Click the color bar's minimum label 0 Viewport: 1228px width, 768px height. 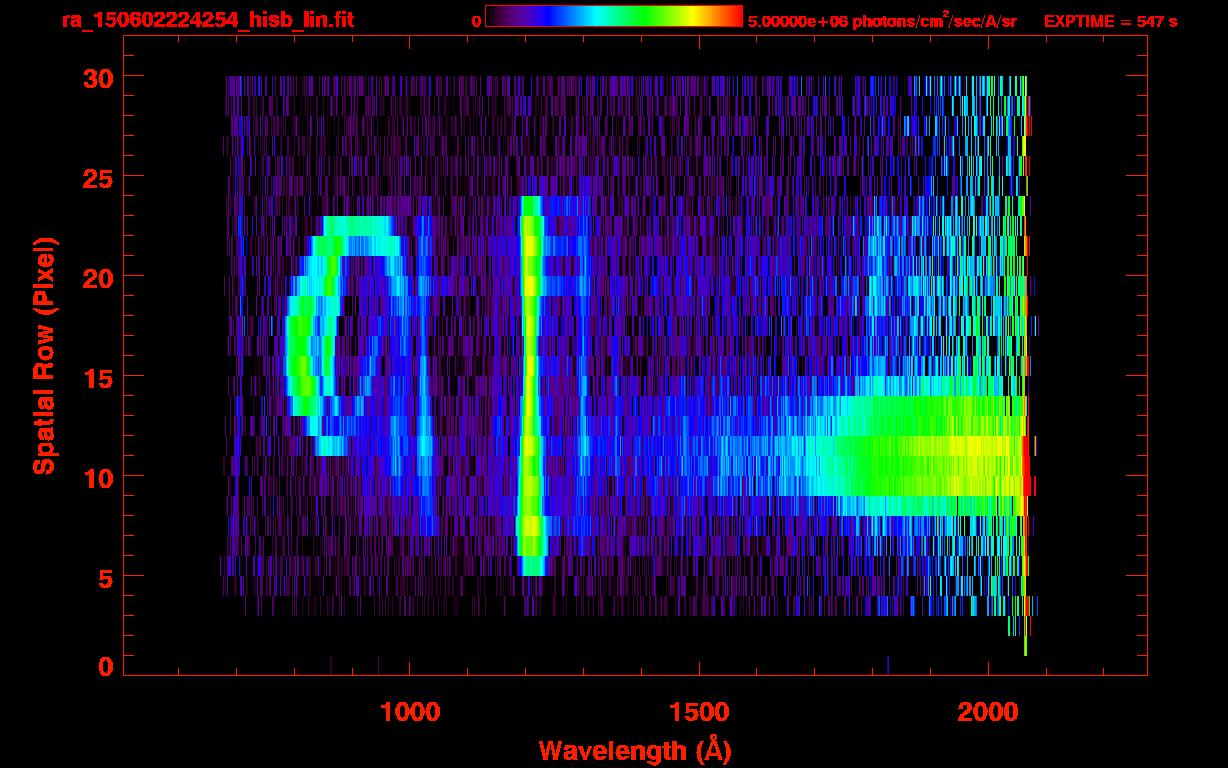(x=476, y=21)
